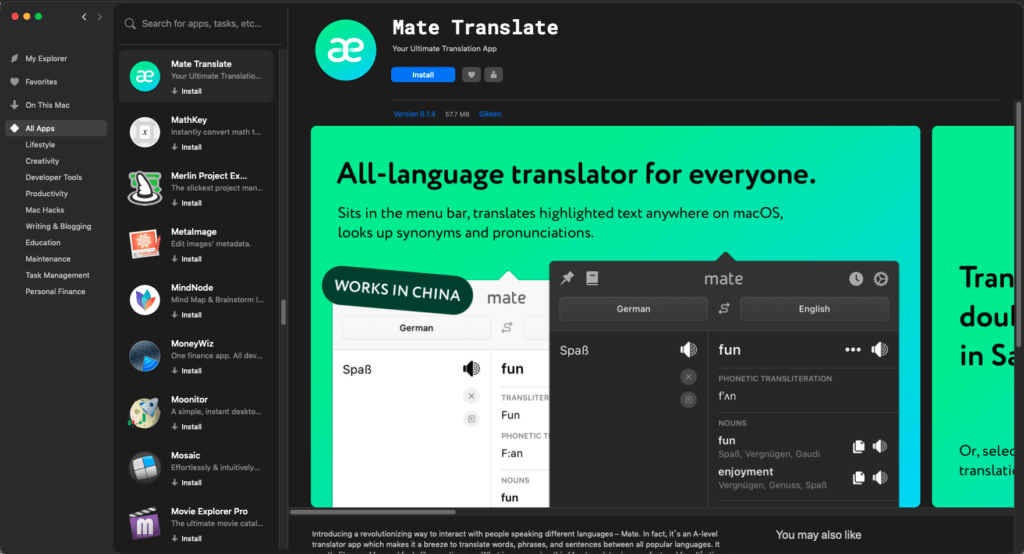Click the blue Install button in header
1024x554 pixels.
tap(423, 75)
